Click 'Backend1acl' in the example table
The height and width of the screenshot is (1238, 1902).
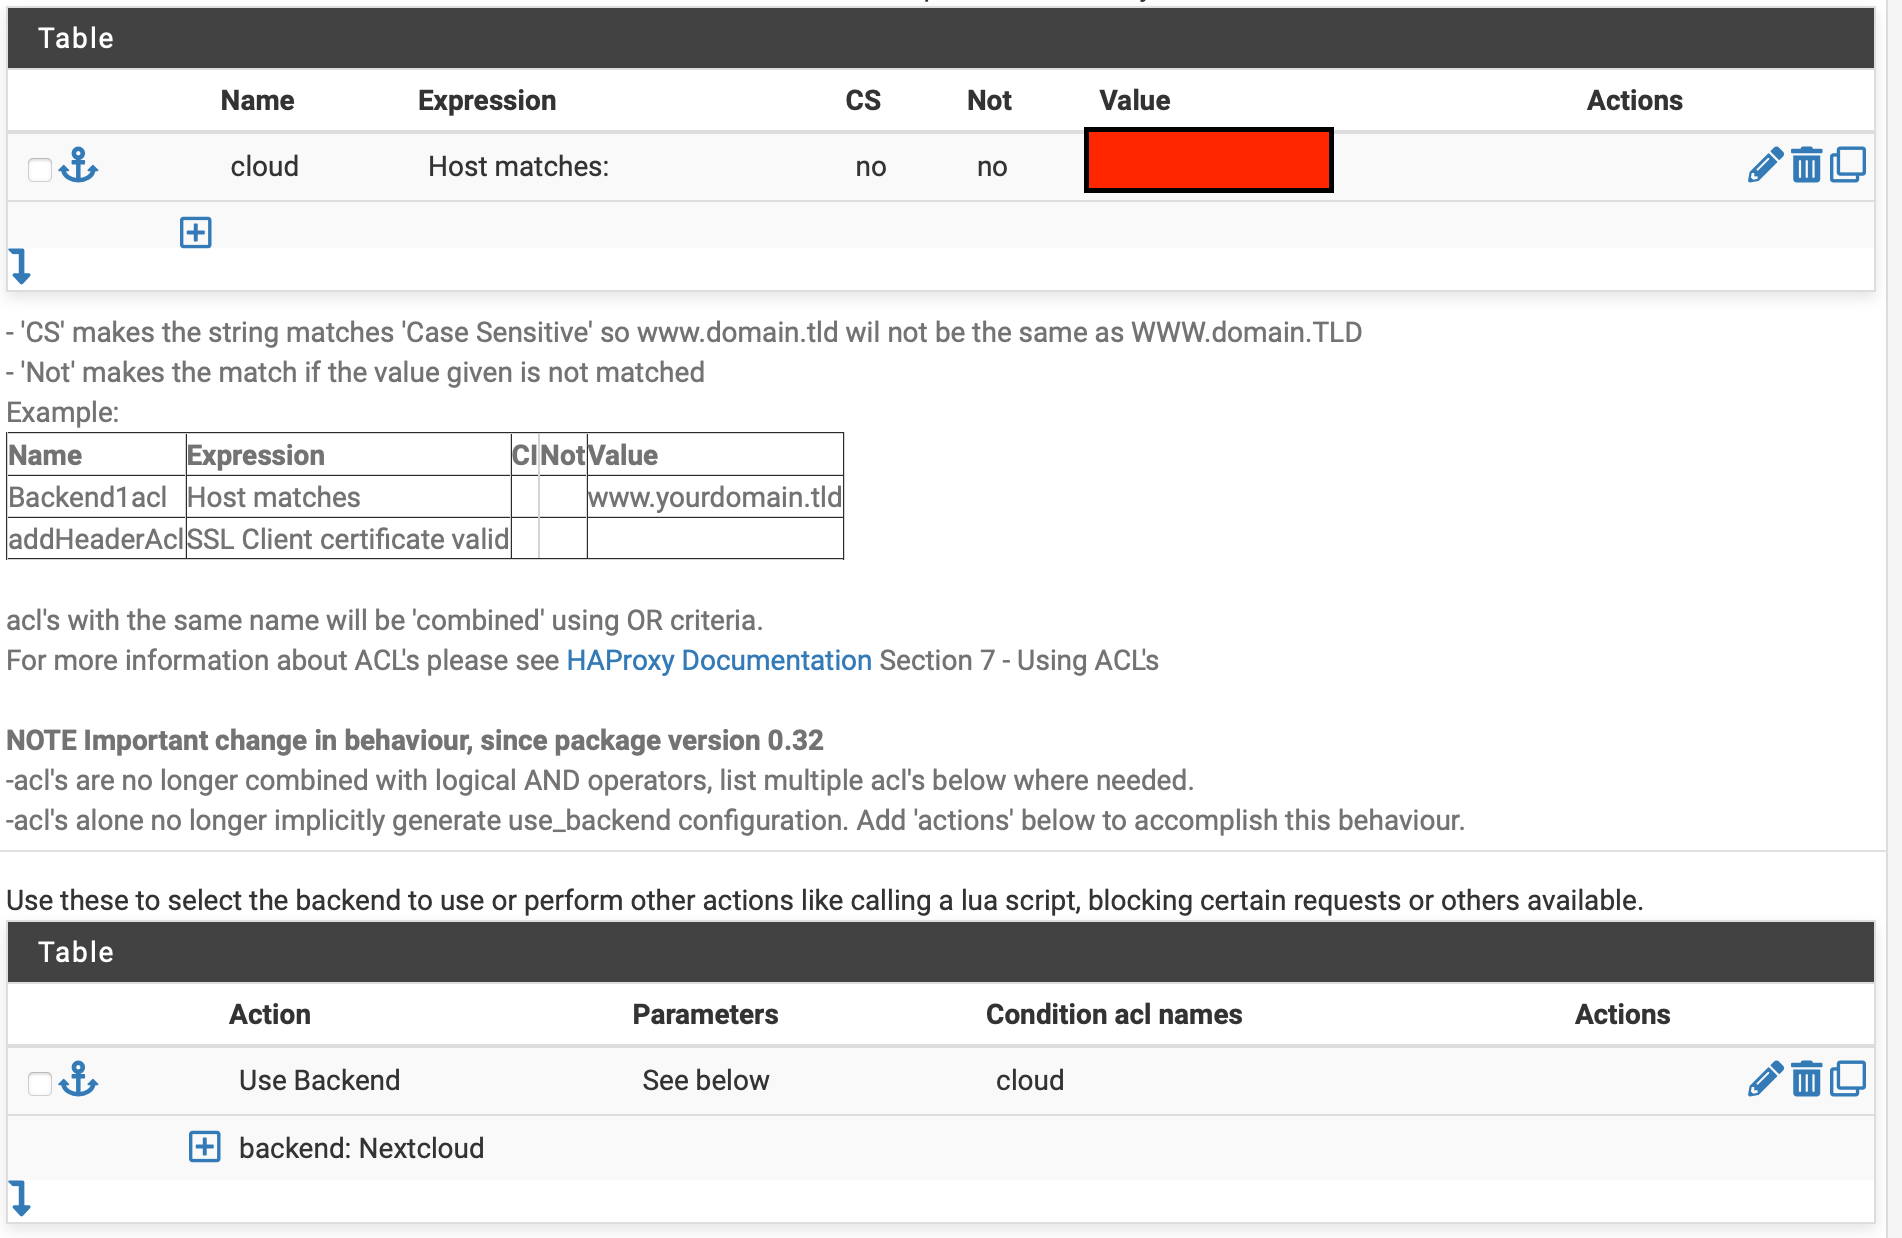pyautogui.click(x=88, y=497)
